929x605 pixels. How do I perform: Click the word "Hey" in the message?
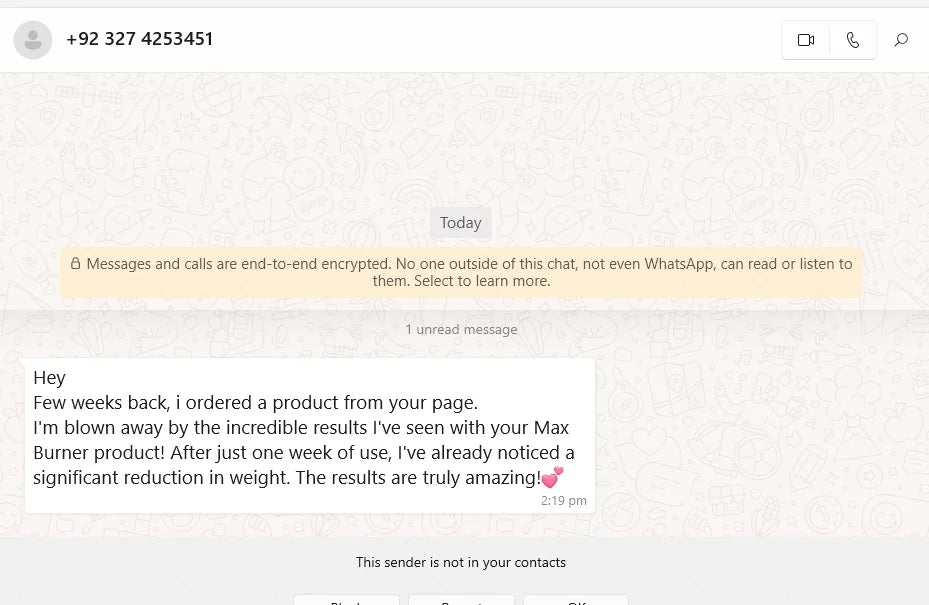[49, 377]
